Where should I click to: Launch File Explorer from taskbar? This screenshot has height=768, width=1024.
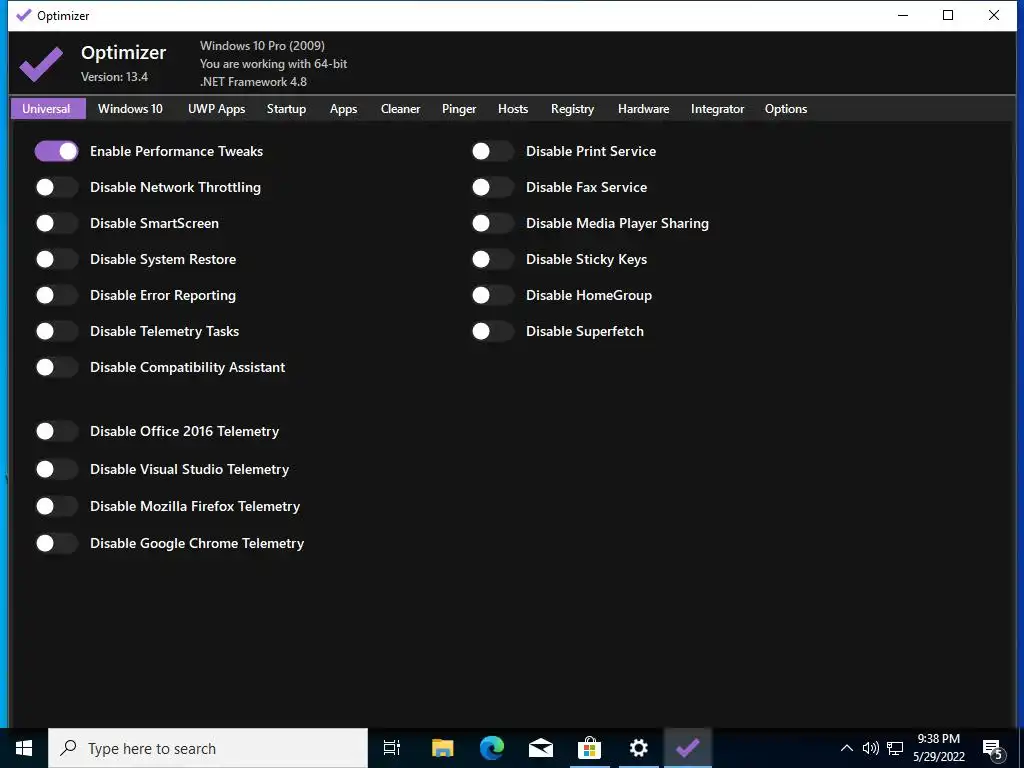[x=442, y=748]
